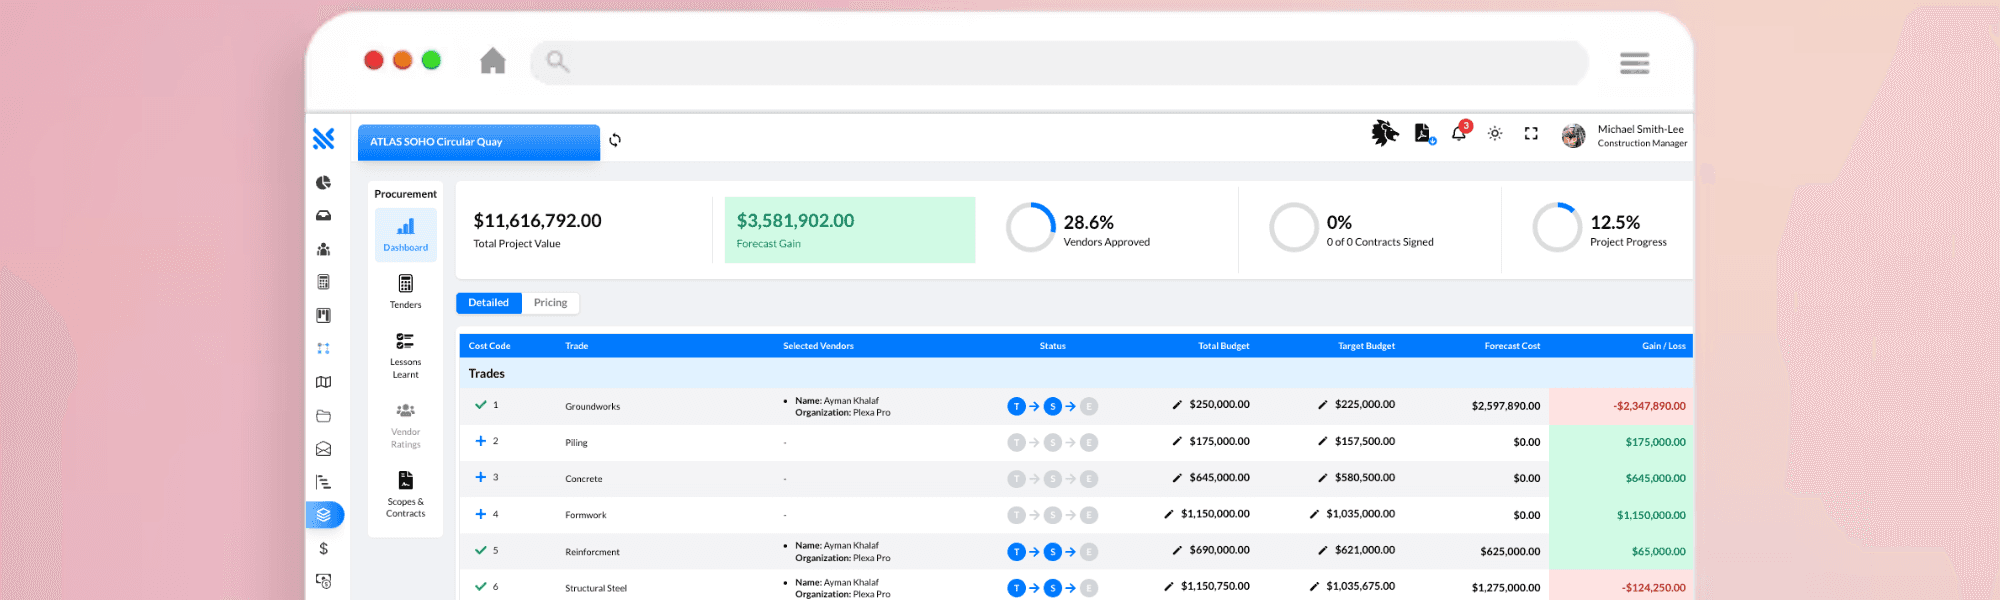Open Vendor Ratings in Procurement menu
The width and height of the screenshot is (2000, 600).
tap(405, 426)
